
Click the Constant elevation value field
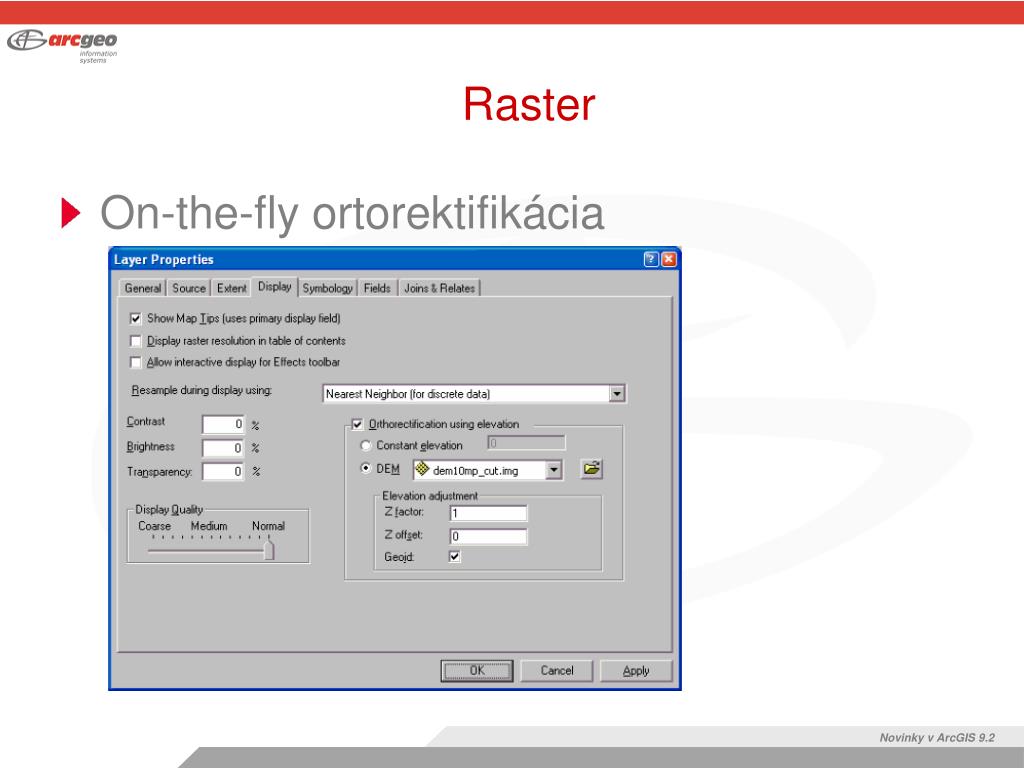526,443
